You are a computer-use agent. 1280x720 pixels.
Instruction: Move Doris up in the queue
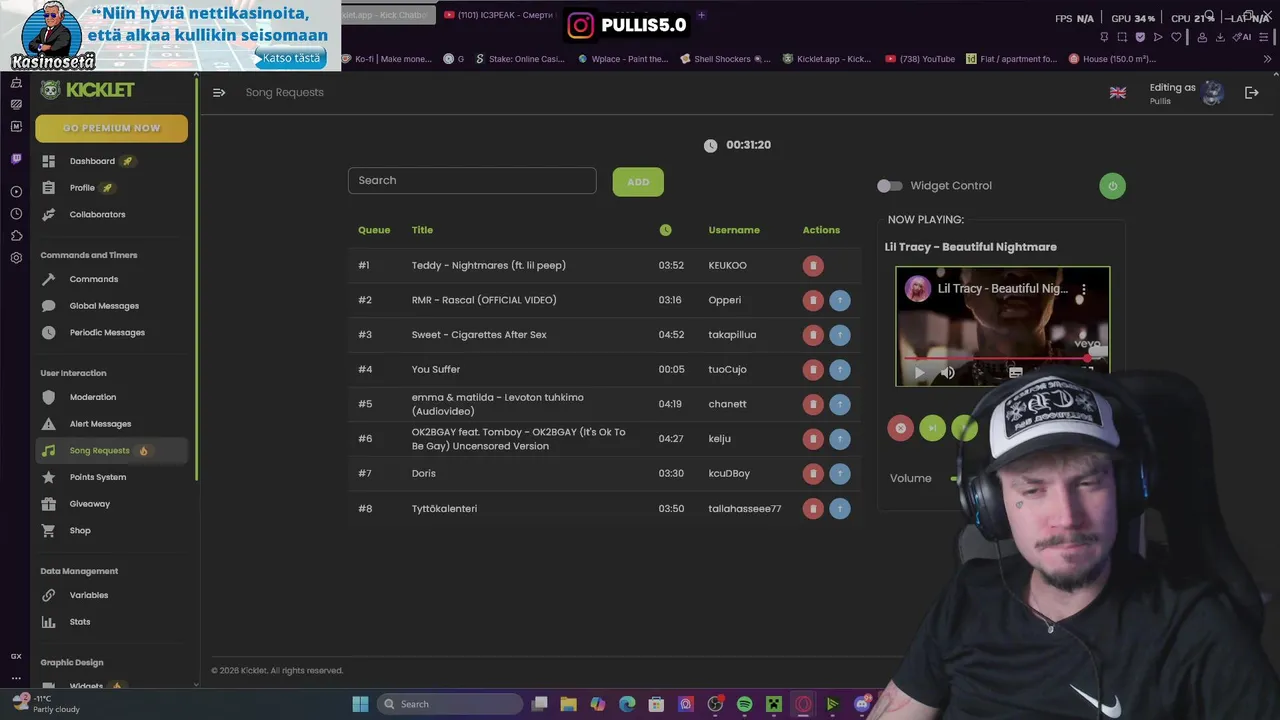[840, 473]
